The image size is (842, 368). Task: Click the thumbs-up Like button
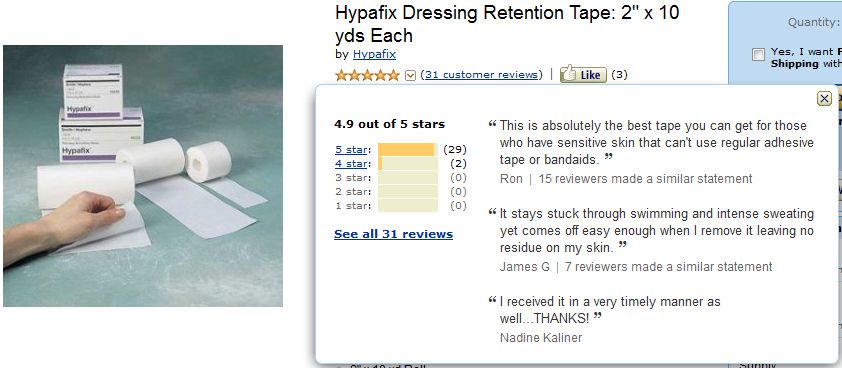[x=583, y=74]
